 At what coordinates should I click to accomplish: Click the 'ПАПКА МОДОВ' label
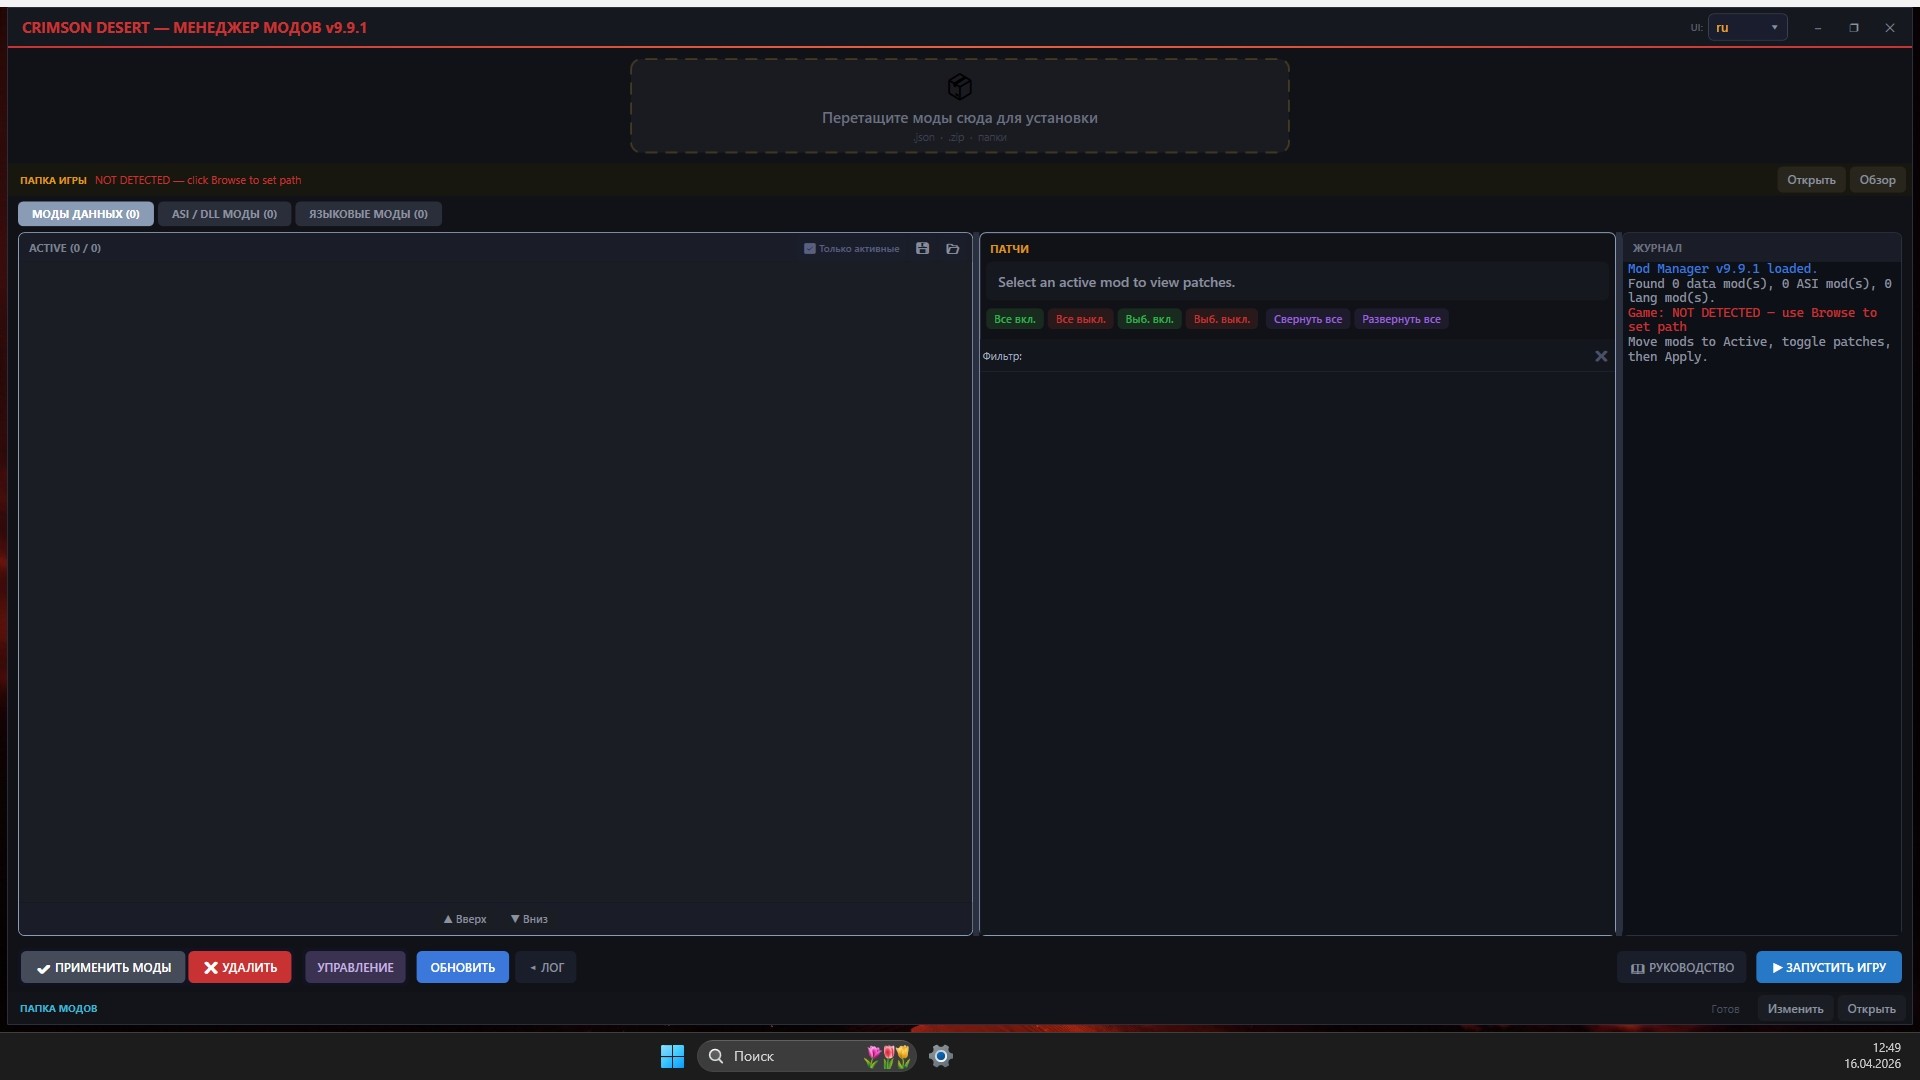pyautogui.click(x=59, y=1008)
